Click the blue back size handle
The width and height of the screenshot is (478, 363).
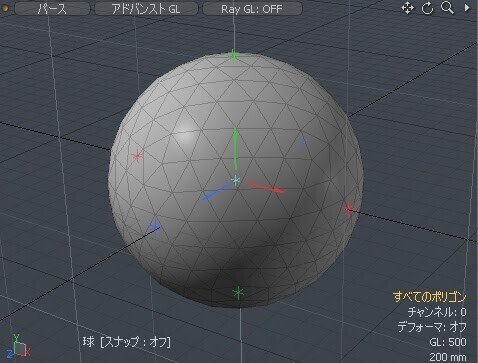pyautogui.click(x=303, y=142)
